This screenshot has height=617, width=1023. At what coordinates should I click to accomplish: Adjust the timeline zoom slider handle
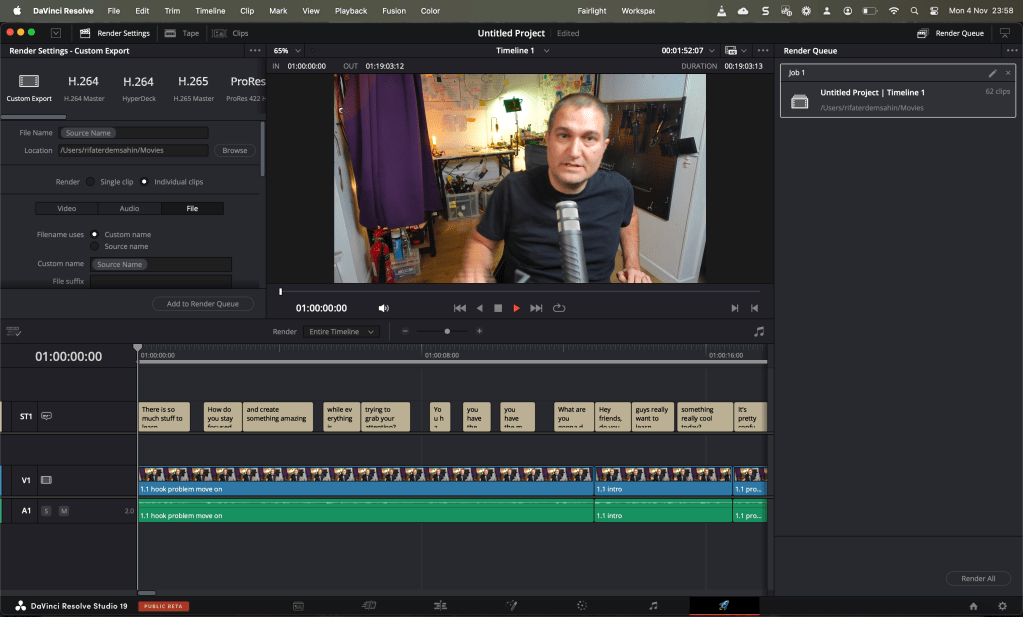click(447, 331)
